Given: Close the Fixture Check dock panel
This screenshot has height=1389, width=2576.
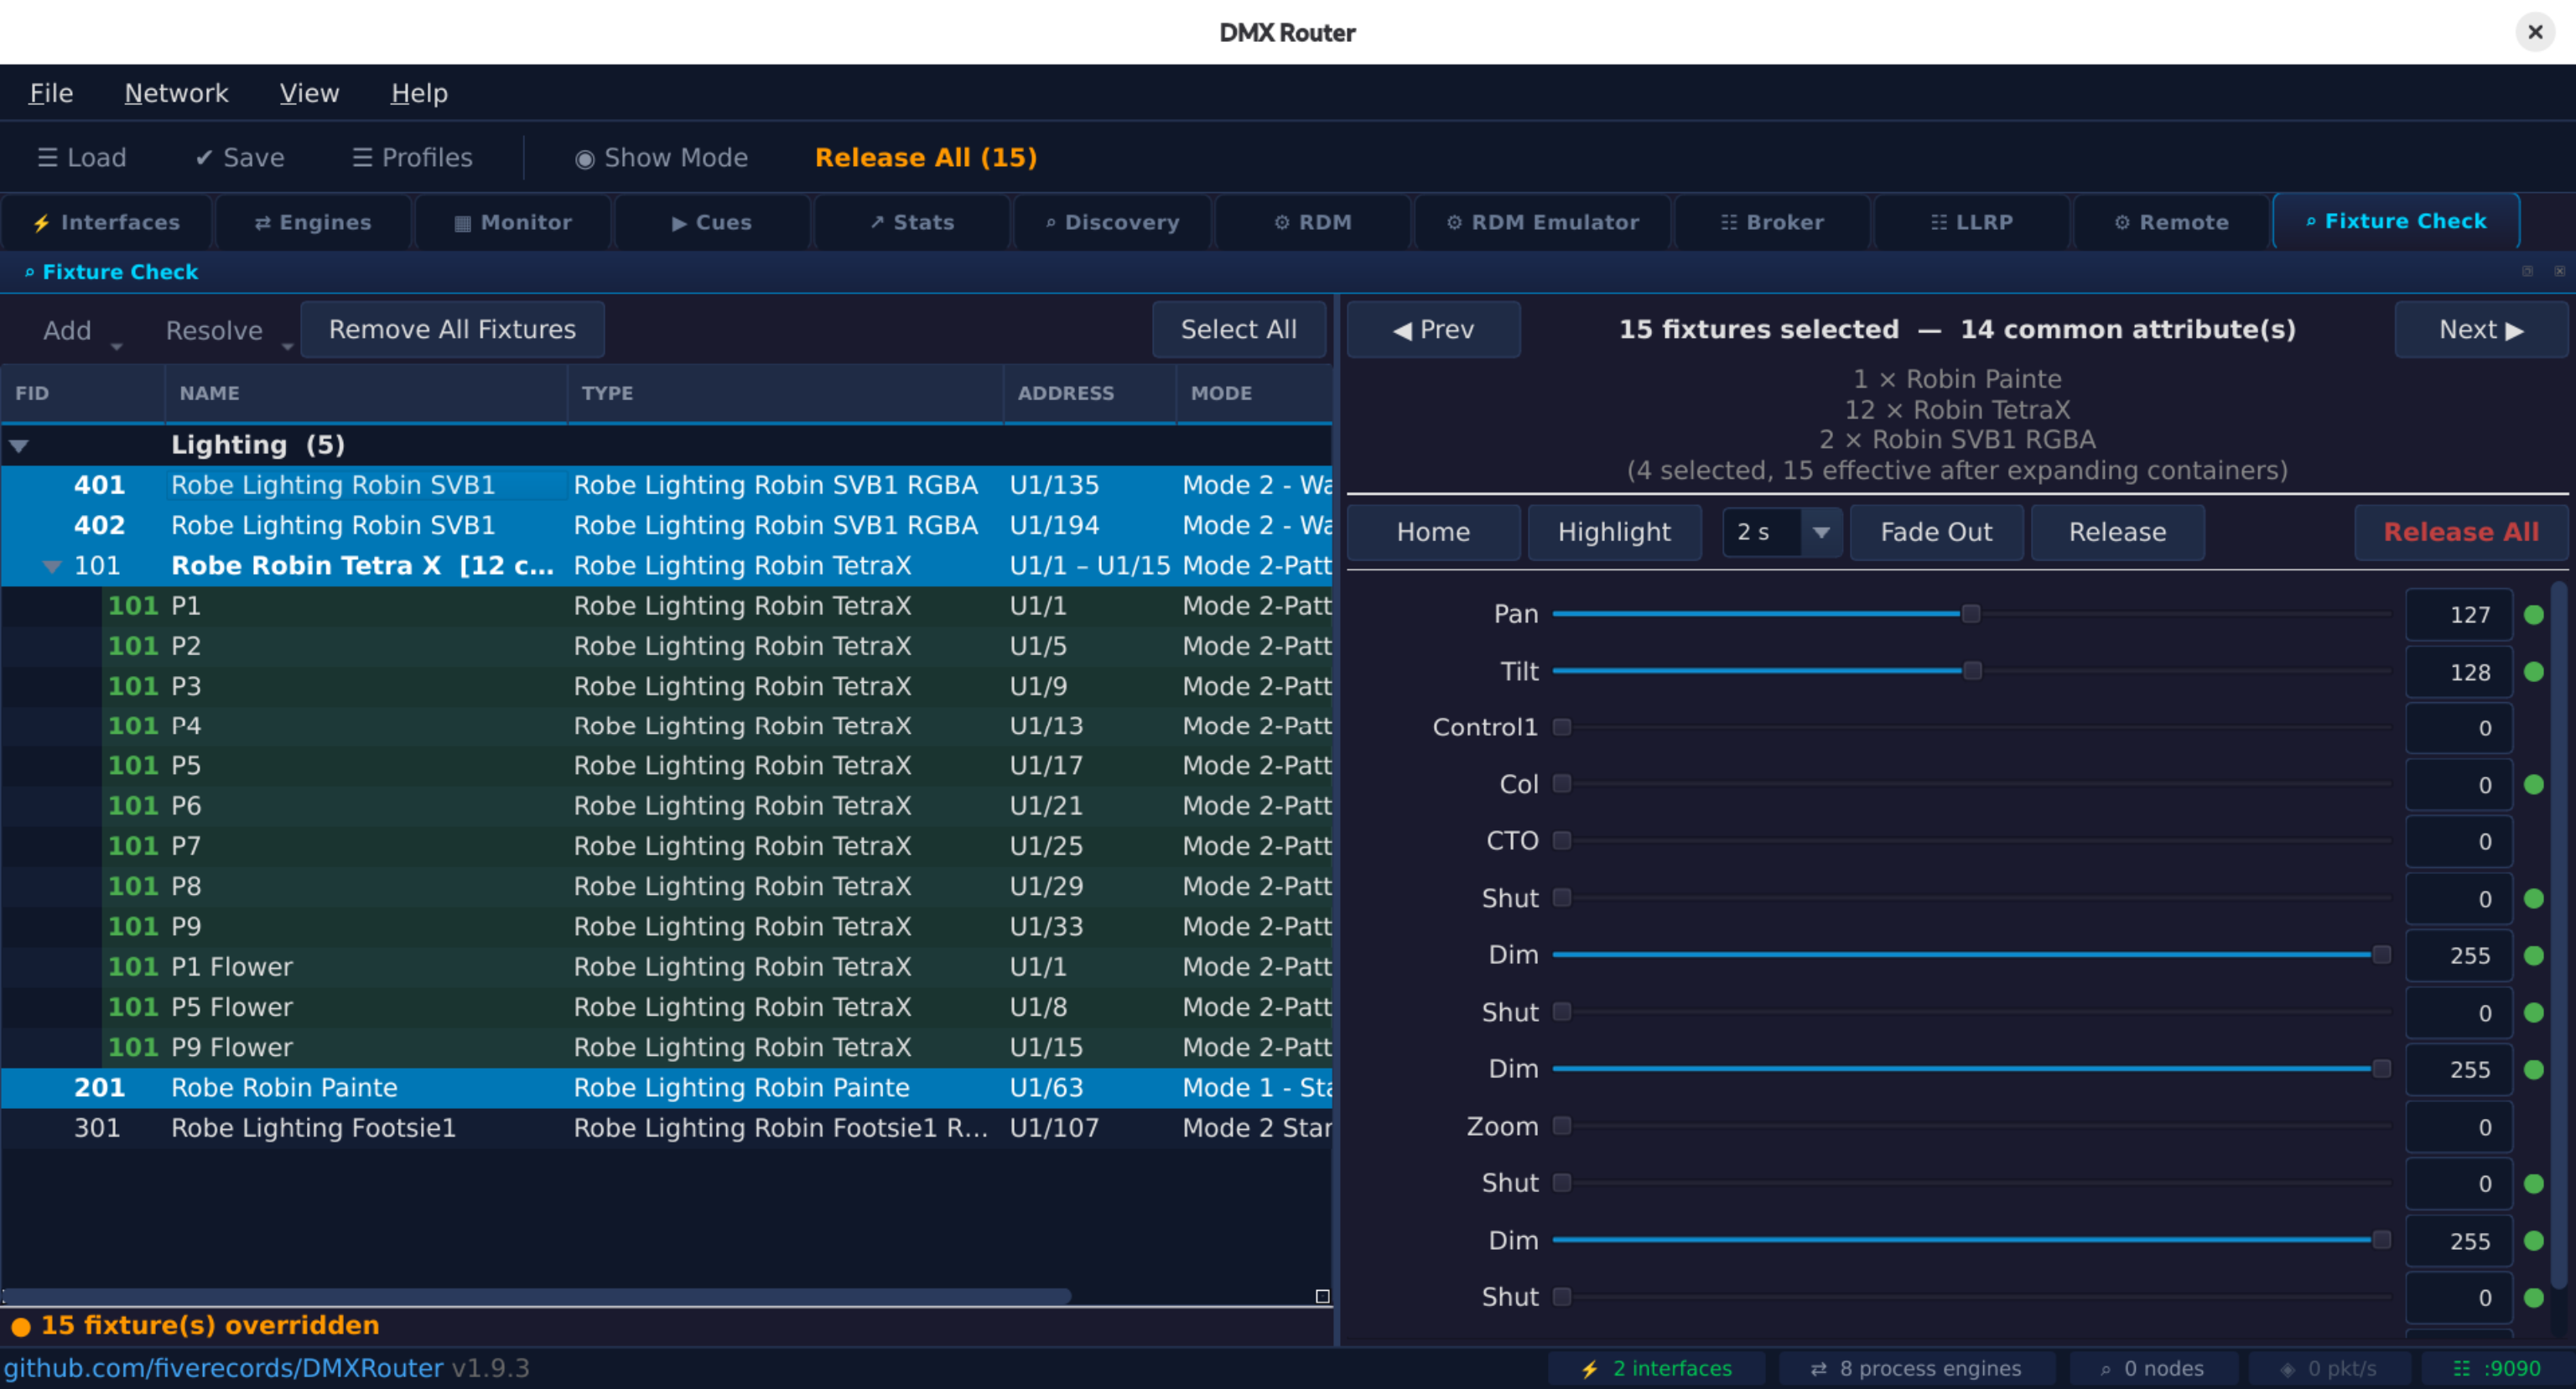Looking at the screenshot, I should [2559, 271].
